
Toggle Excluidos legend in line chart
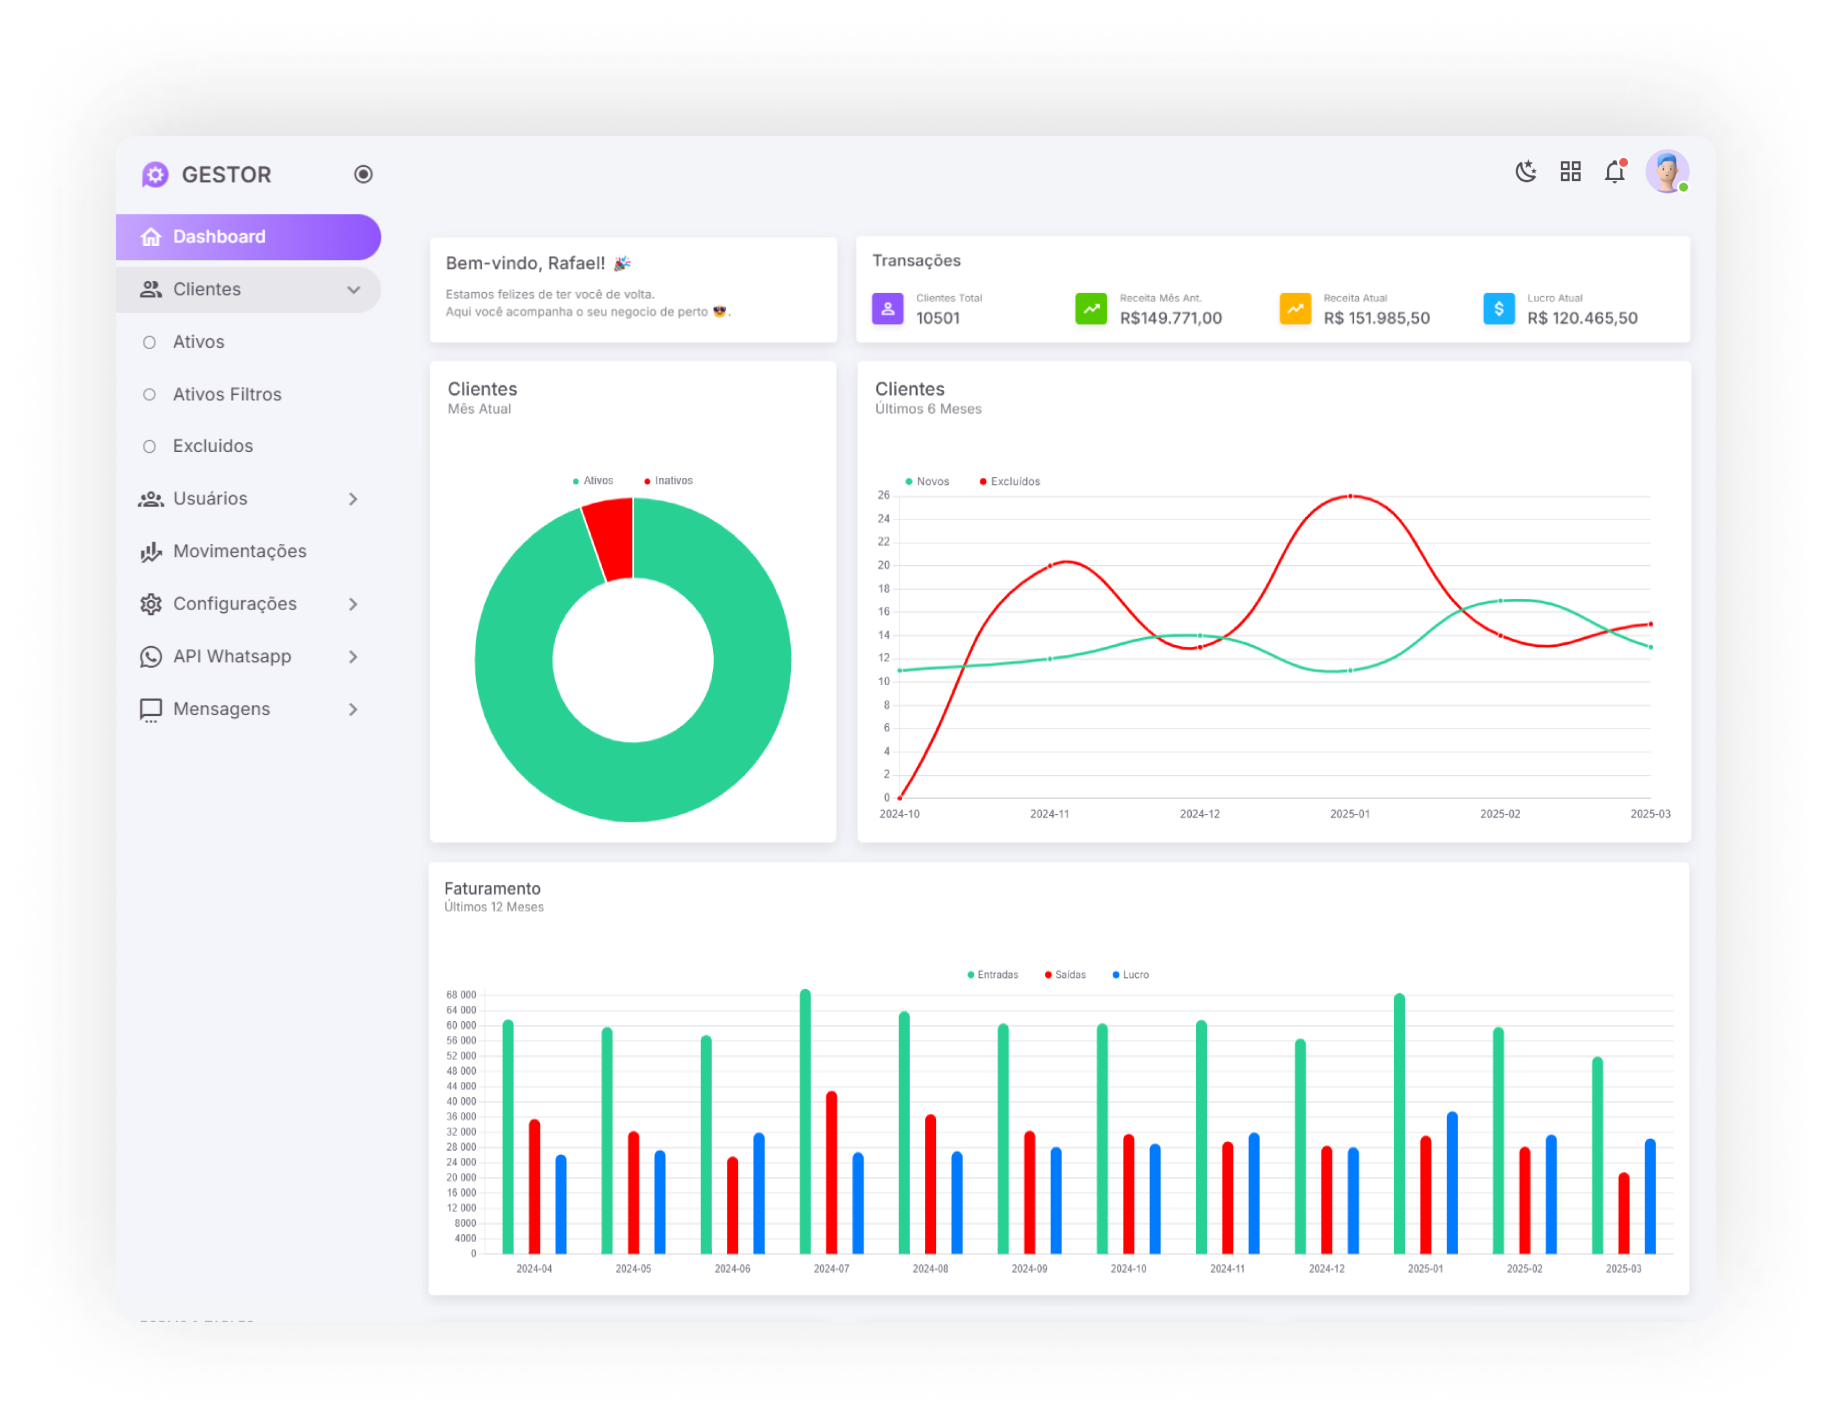[x=1010, y=482]
